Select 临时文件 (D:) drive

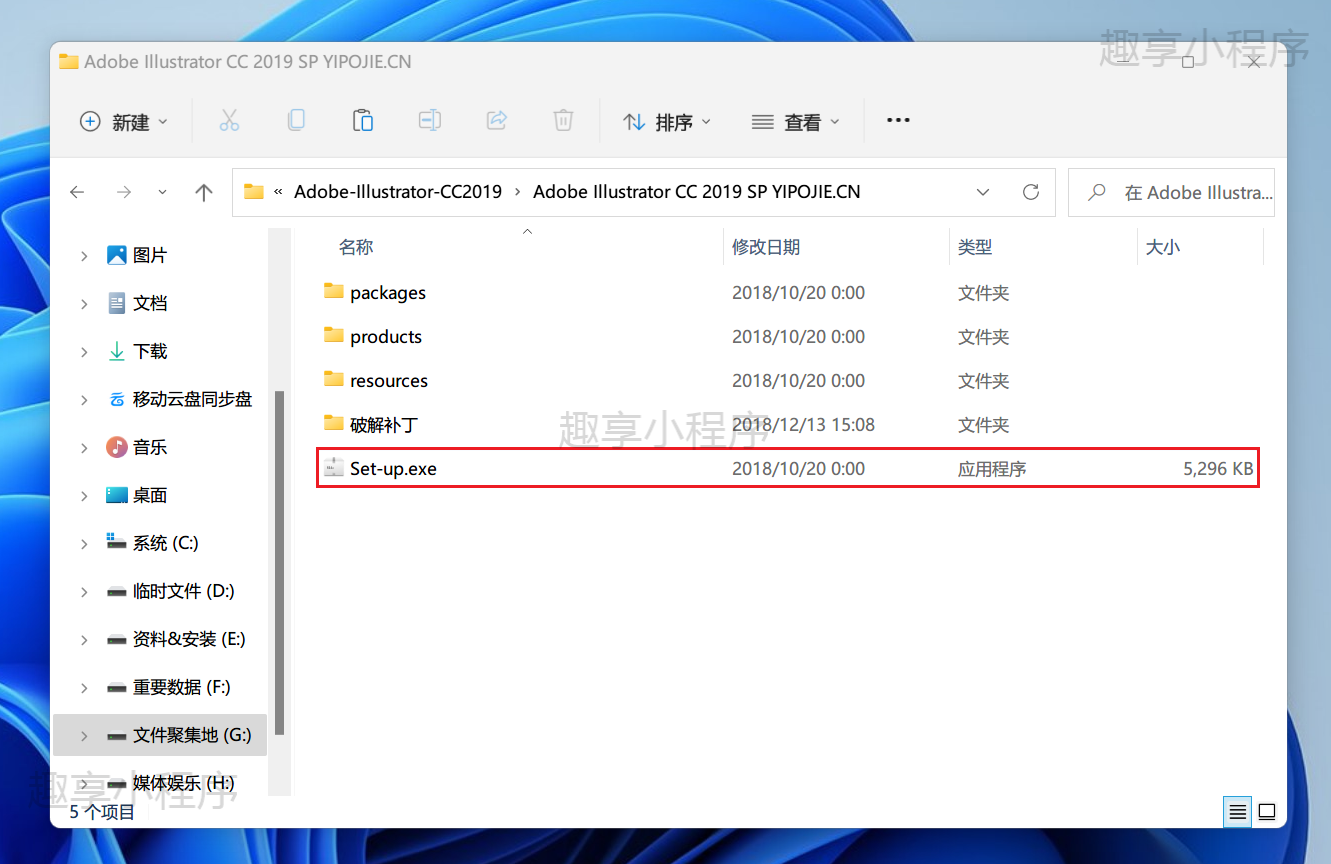184,591
